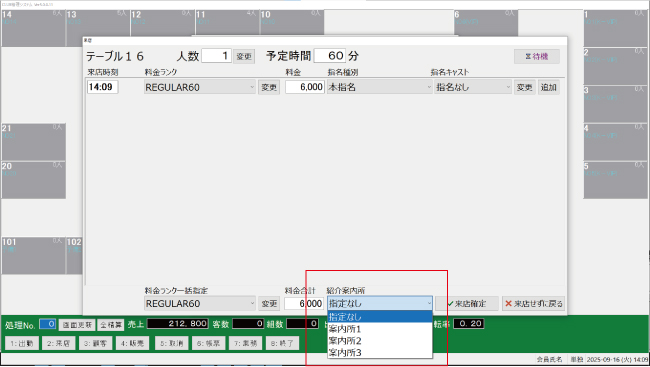Click 変更 next to the 人数 field

click(244, 56)
